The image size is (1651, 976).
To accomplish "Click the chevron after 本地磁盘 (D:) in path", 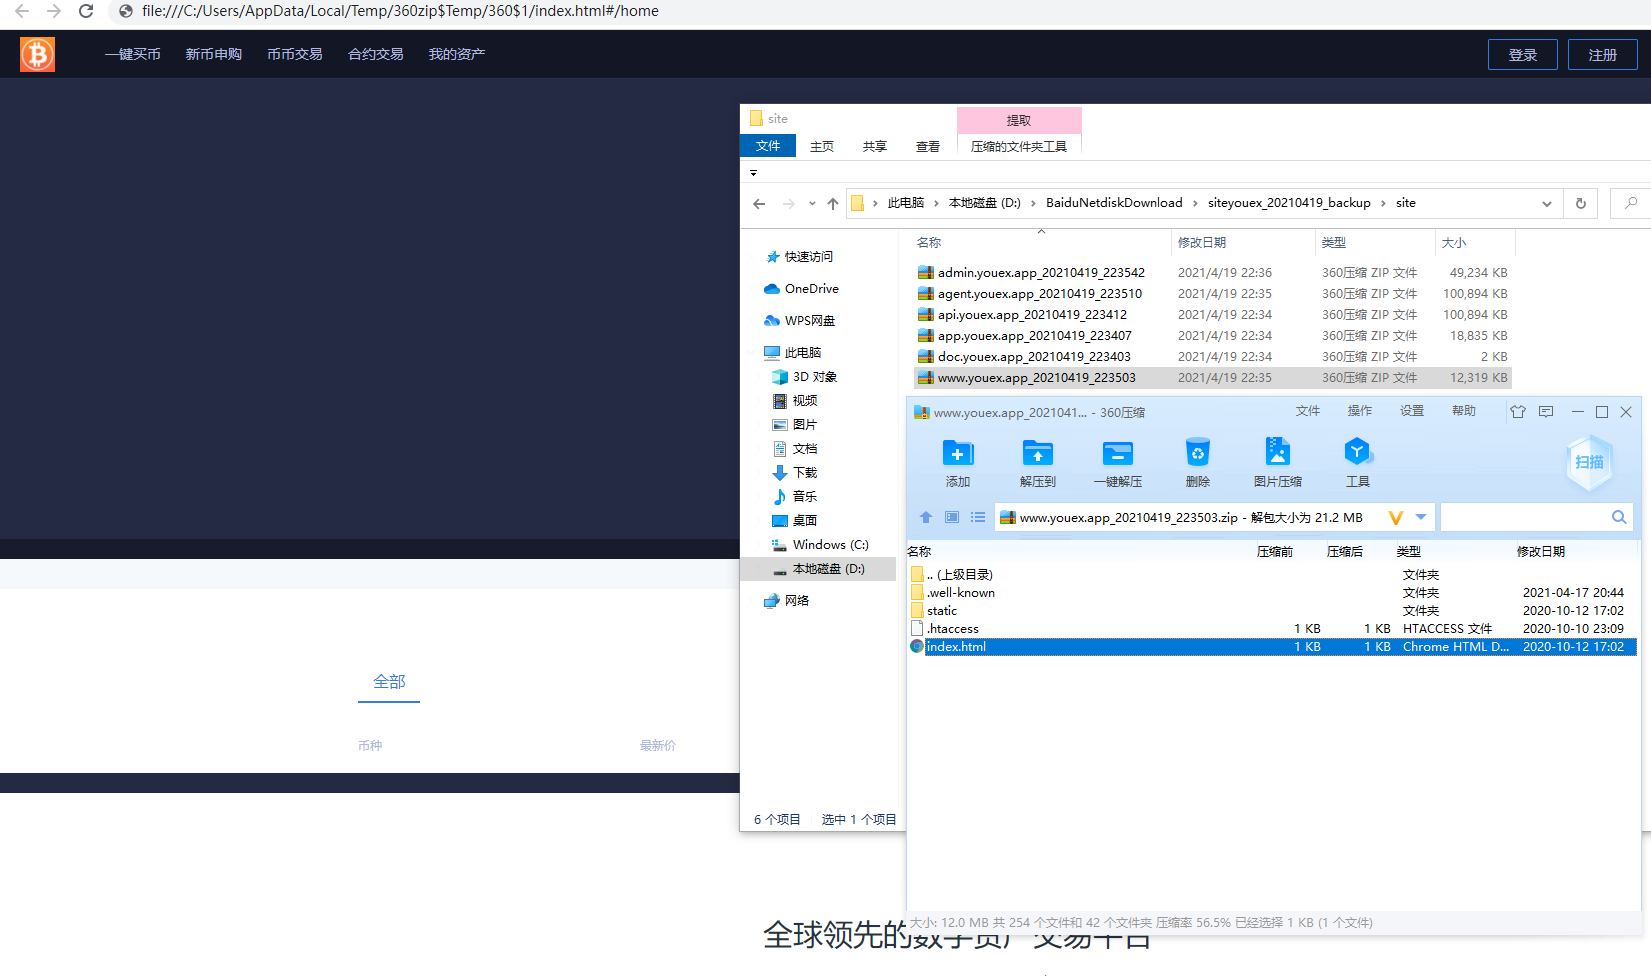I will [x=1033, y=203].
